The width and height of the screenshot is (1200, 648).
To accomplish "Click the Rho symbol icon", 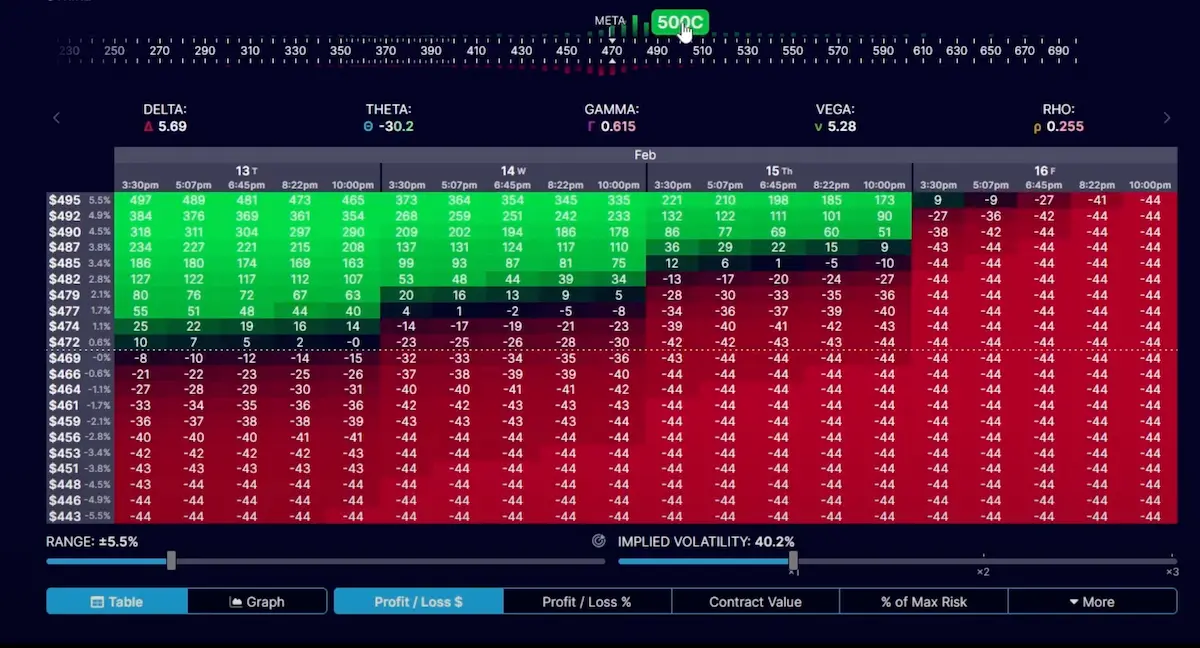I will (x=1037, y=127).
